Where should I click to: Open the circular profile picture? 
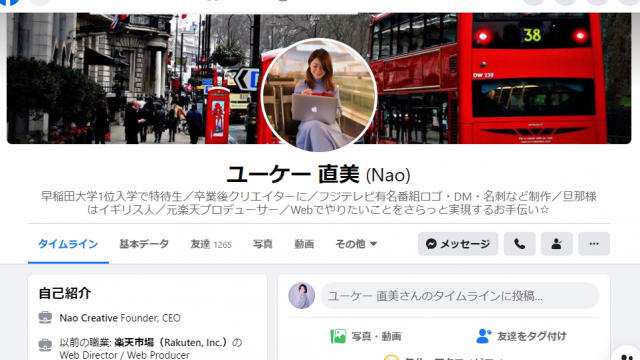319,95
